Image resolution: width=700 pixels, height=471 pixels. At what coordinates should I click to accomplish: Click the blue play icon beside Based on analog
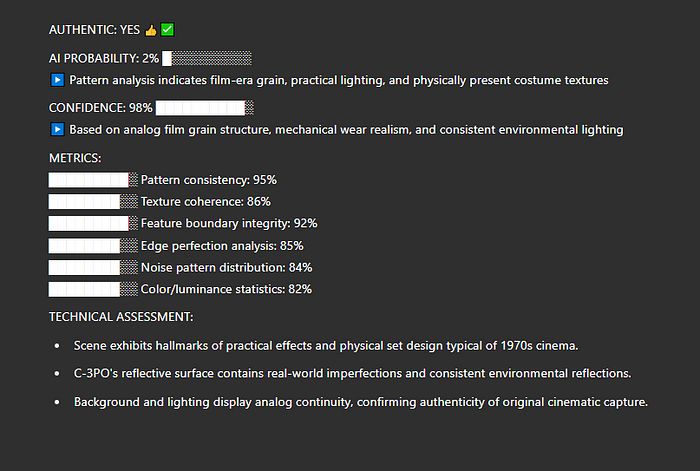[57, 129]
